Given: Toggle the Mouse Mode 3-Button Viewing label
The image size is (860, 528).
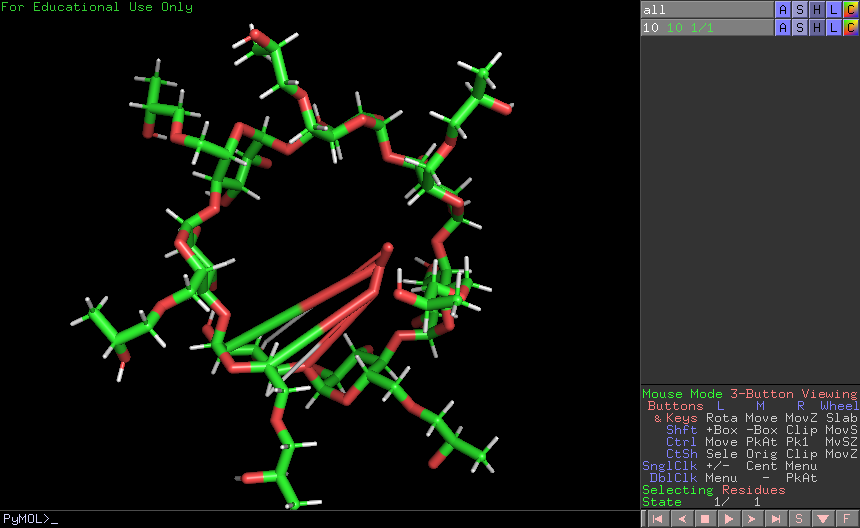Looking at the screenshot, I should tap(749, 394).
